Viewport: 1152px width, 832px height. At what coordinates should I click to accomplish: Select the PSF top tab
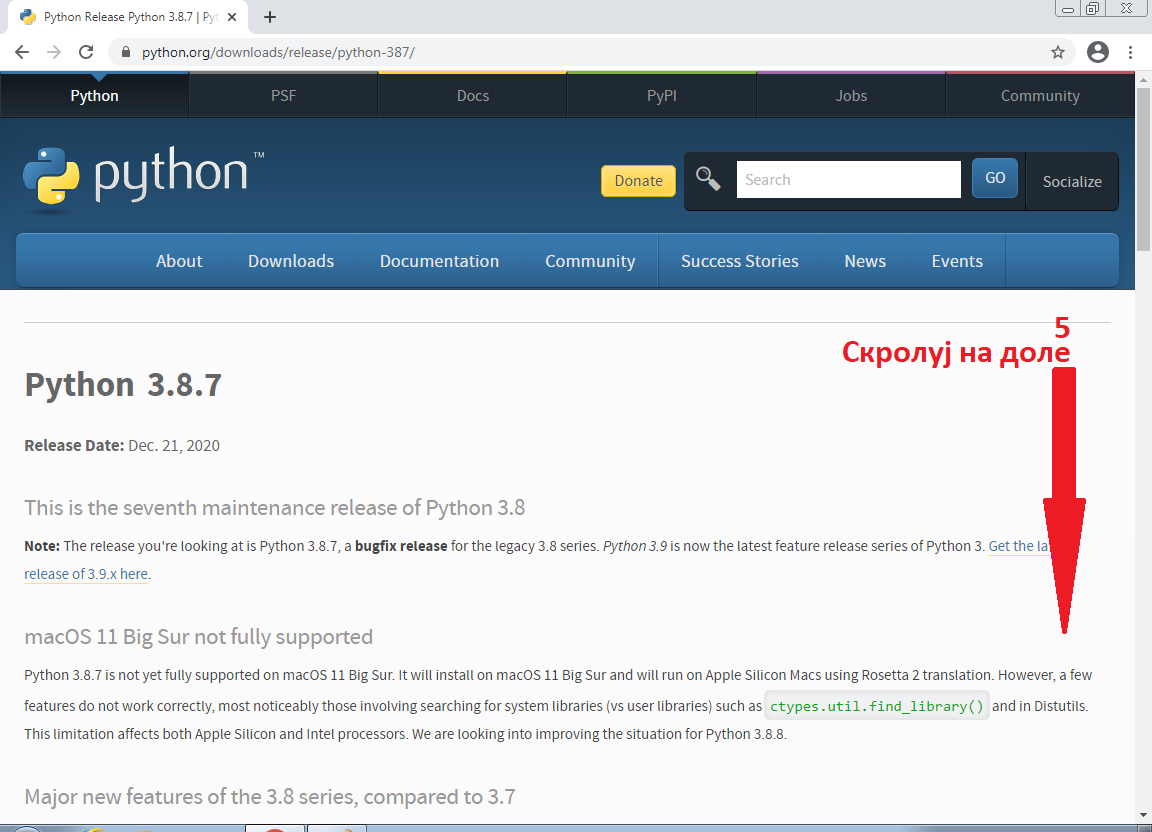coord(283,96)
